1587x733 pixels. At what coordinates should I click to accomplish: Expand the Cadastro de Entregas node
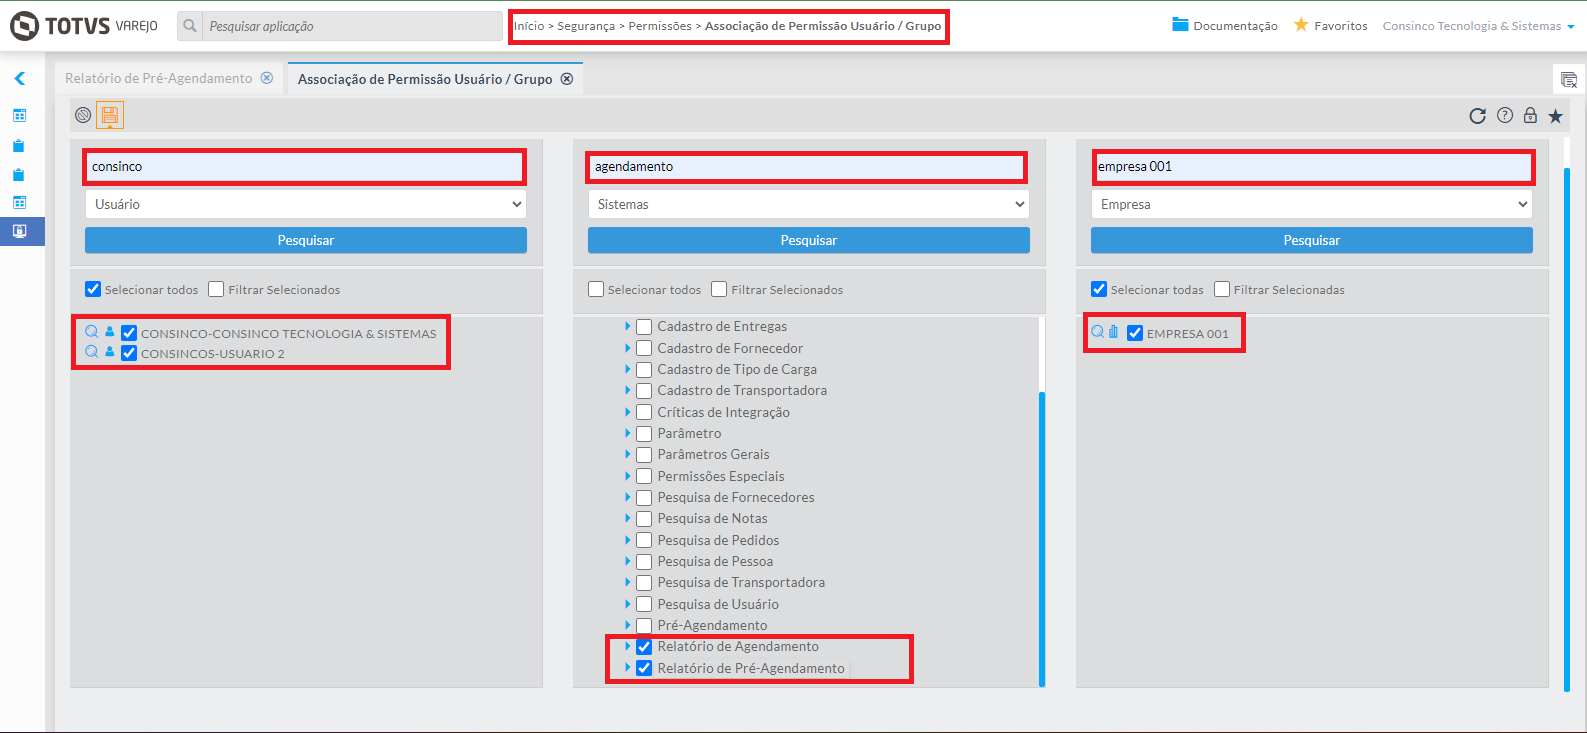(x=627, y=326)
